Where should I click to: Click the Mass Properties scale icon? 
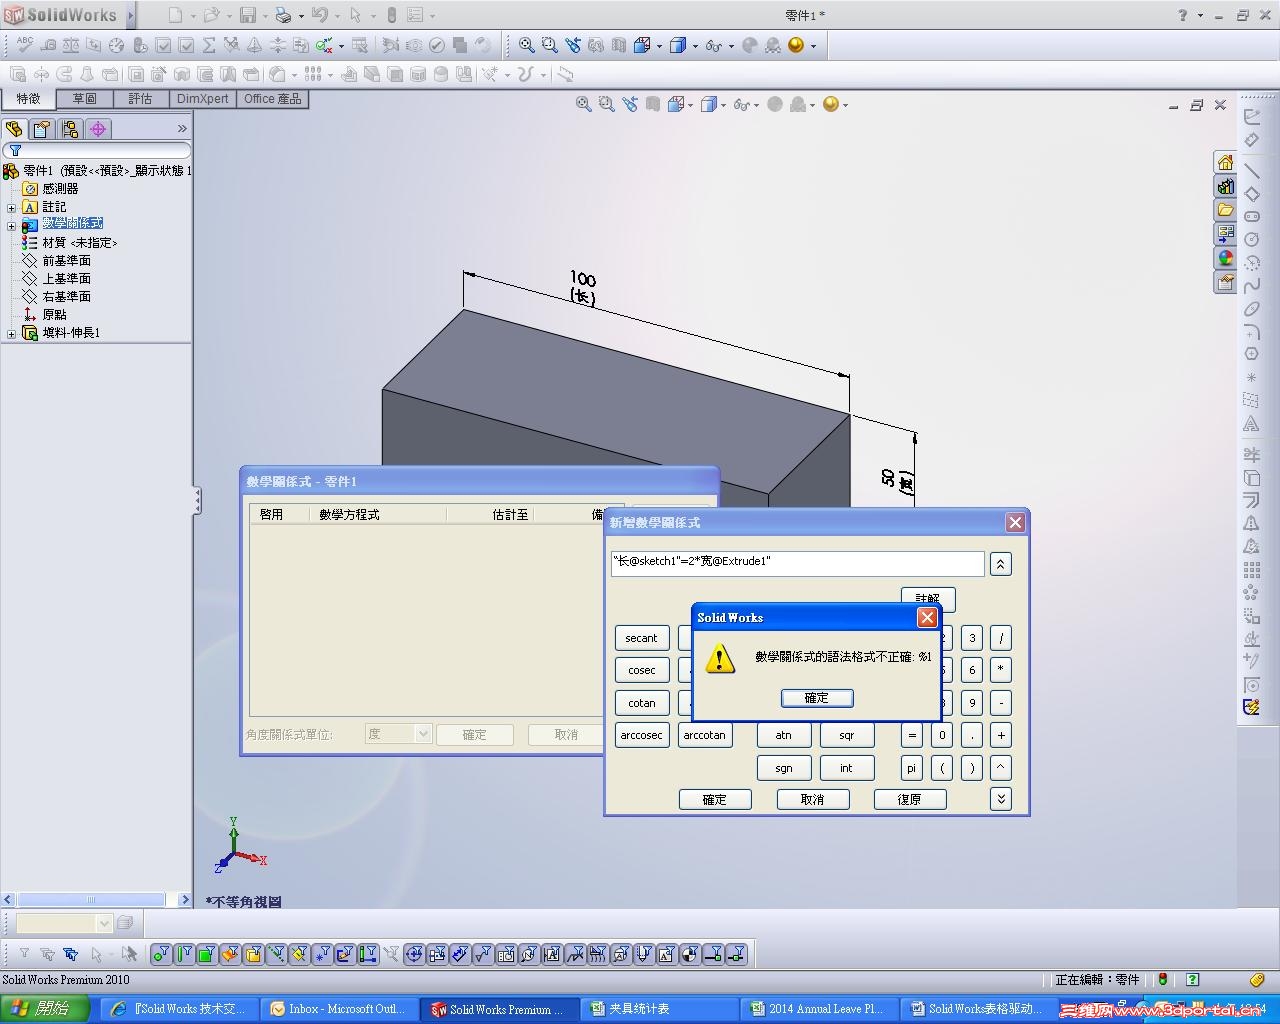coord(71,45)
